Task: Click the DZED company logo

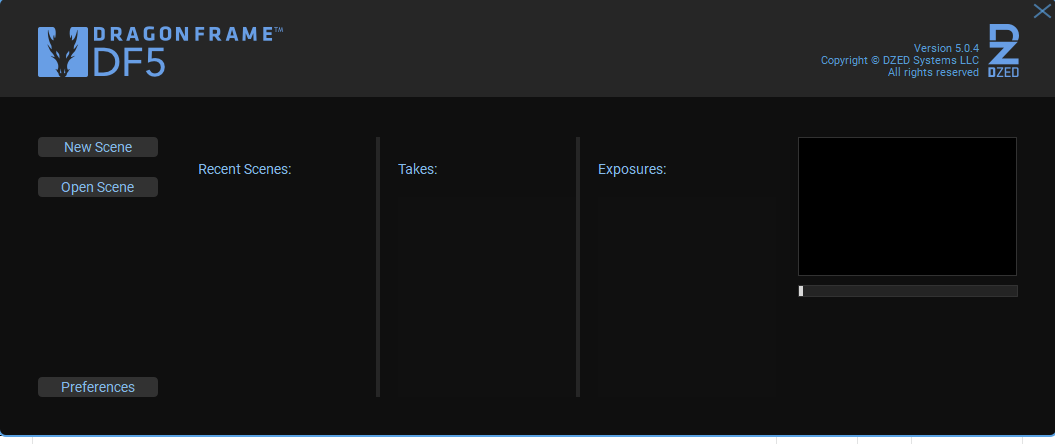Action: click(x=1003, y=51)
